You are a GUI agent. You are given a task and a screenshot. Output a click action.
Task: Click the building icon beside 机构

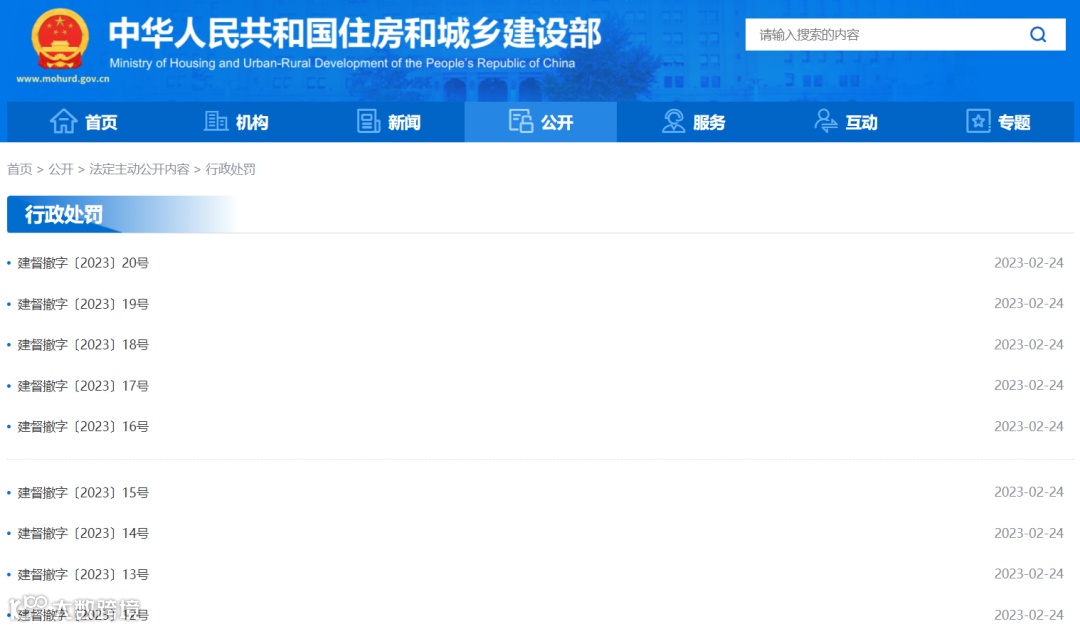coord(216,121)
